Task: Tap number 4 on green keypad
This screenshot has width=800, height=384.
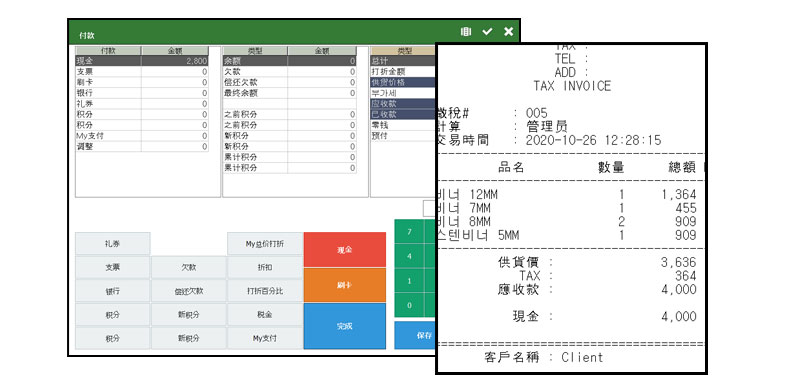Action: [409, 256]
